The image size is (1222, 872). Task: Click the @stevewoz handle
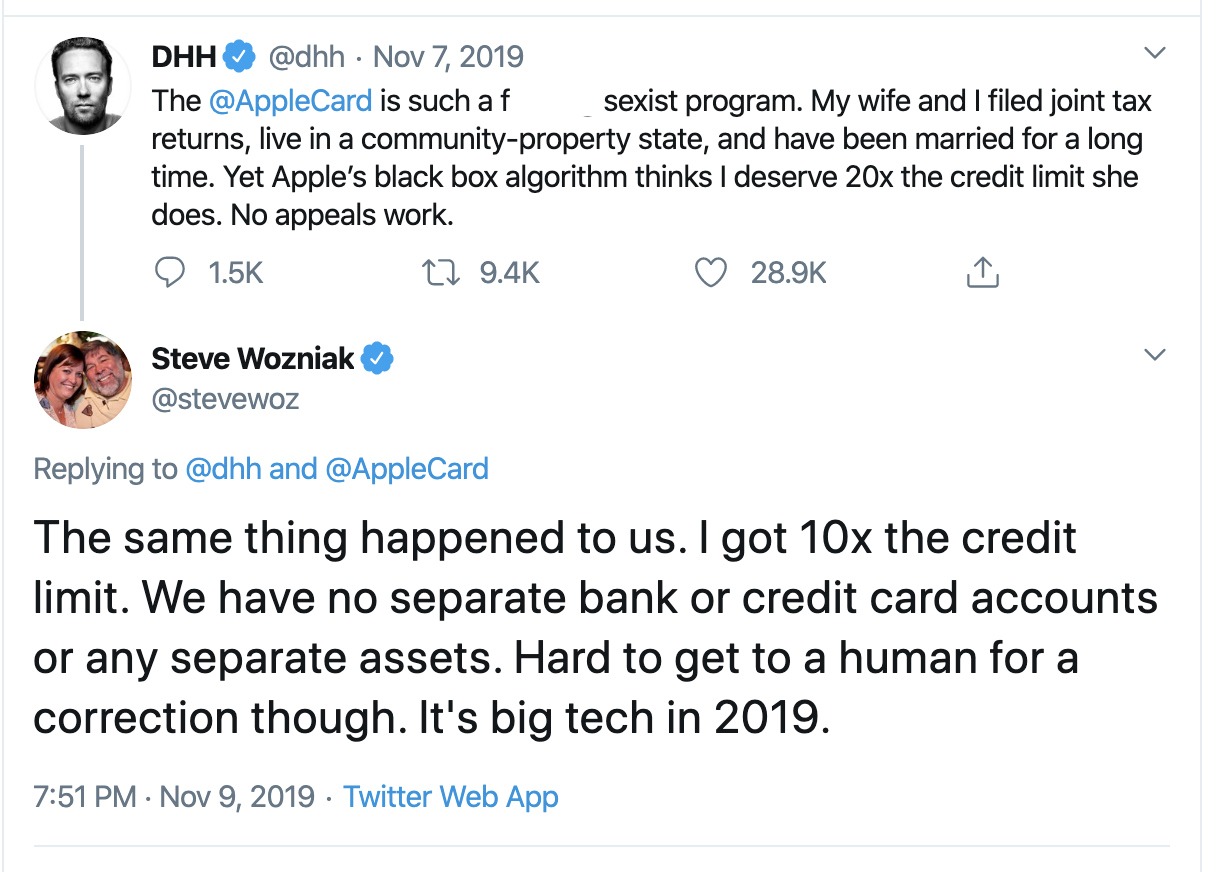225,399
